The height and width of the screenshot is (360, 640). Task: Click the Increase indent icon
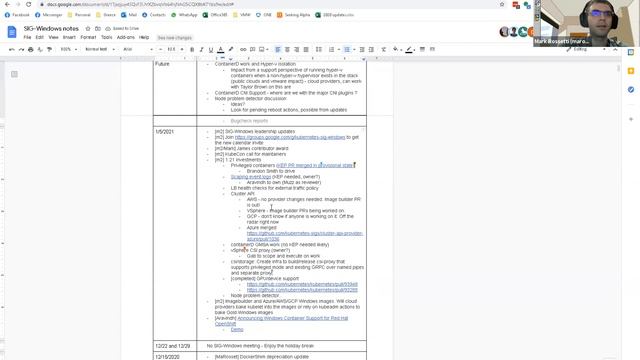[371, 49]
